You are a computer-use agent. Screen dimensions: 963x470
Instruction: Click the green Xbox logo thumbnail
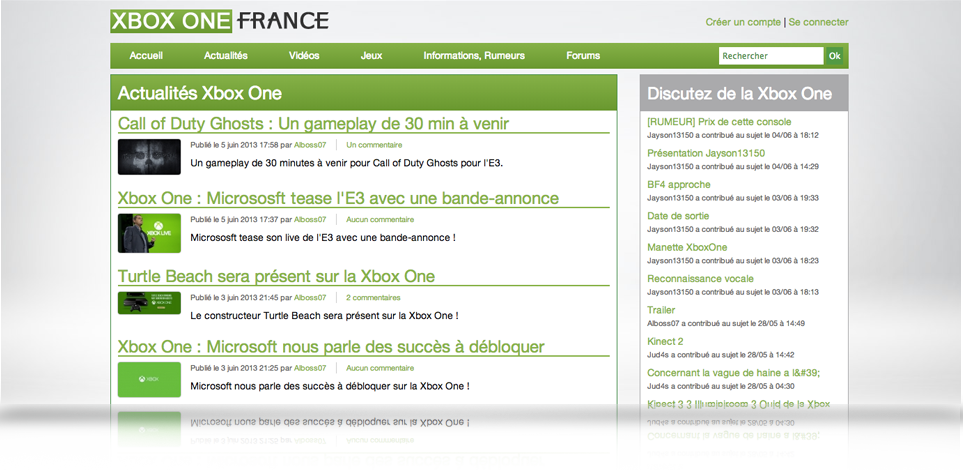[149, 379]
